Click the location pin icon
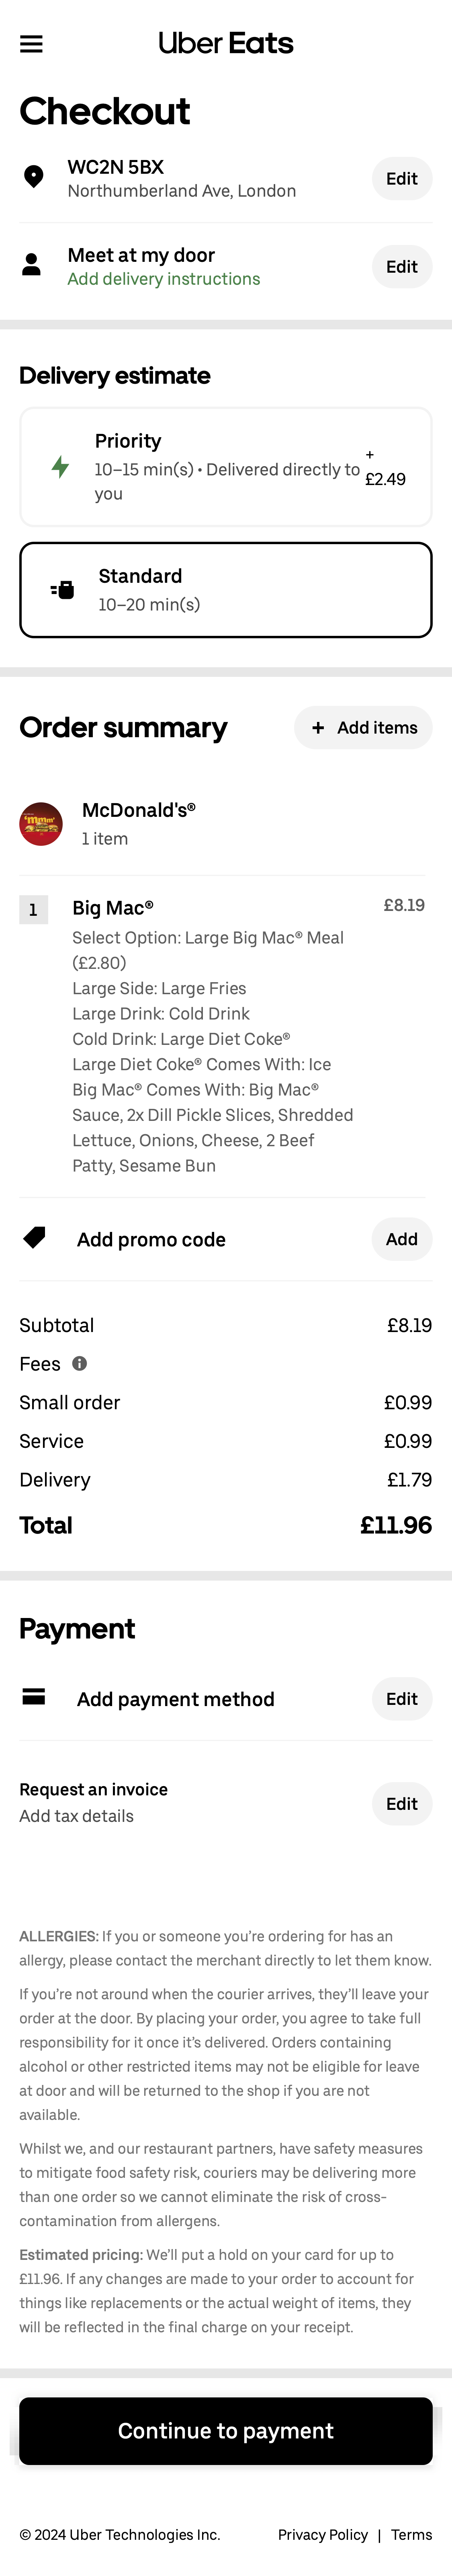The height and width of the screenshot is (2576, 452). tap(33, 177)
